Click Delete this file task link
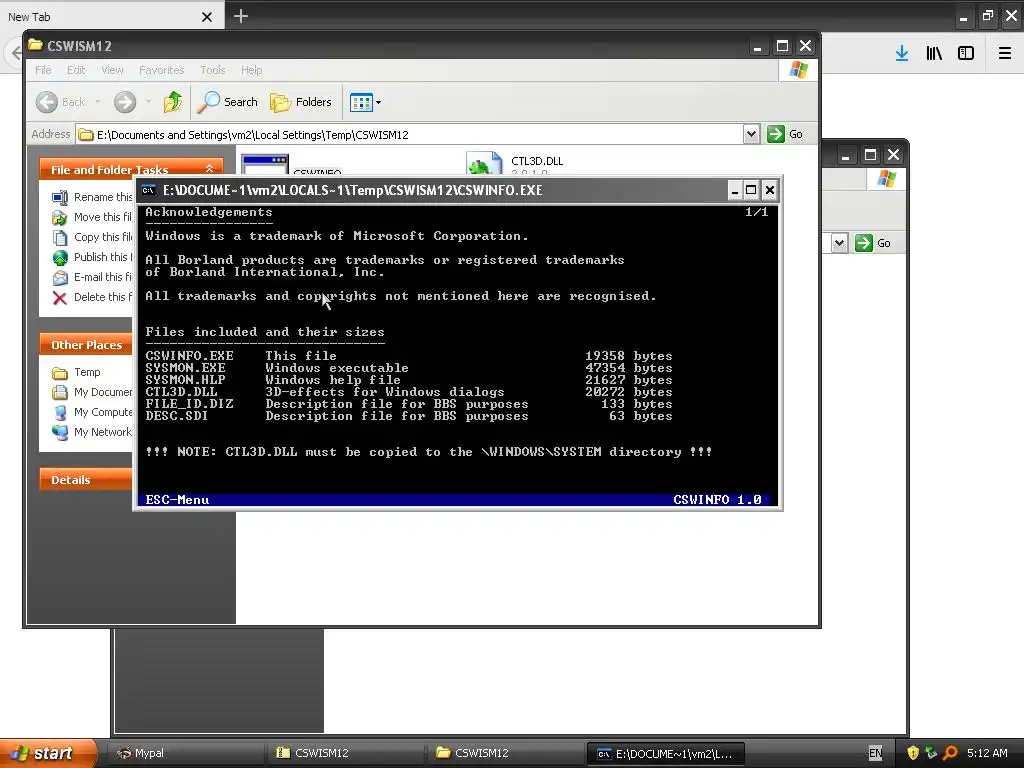This screenshot has height=768, width=1024. tap(103, 296)
